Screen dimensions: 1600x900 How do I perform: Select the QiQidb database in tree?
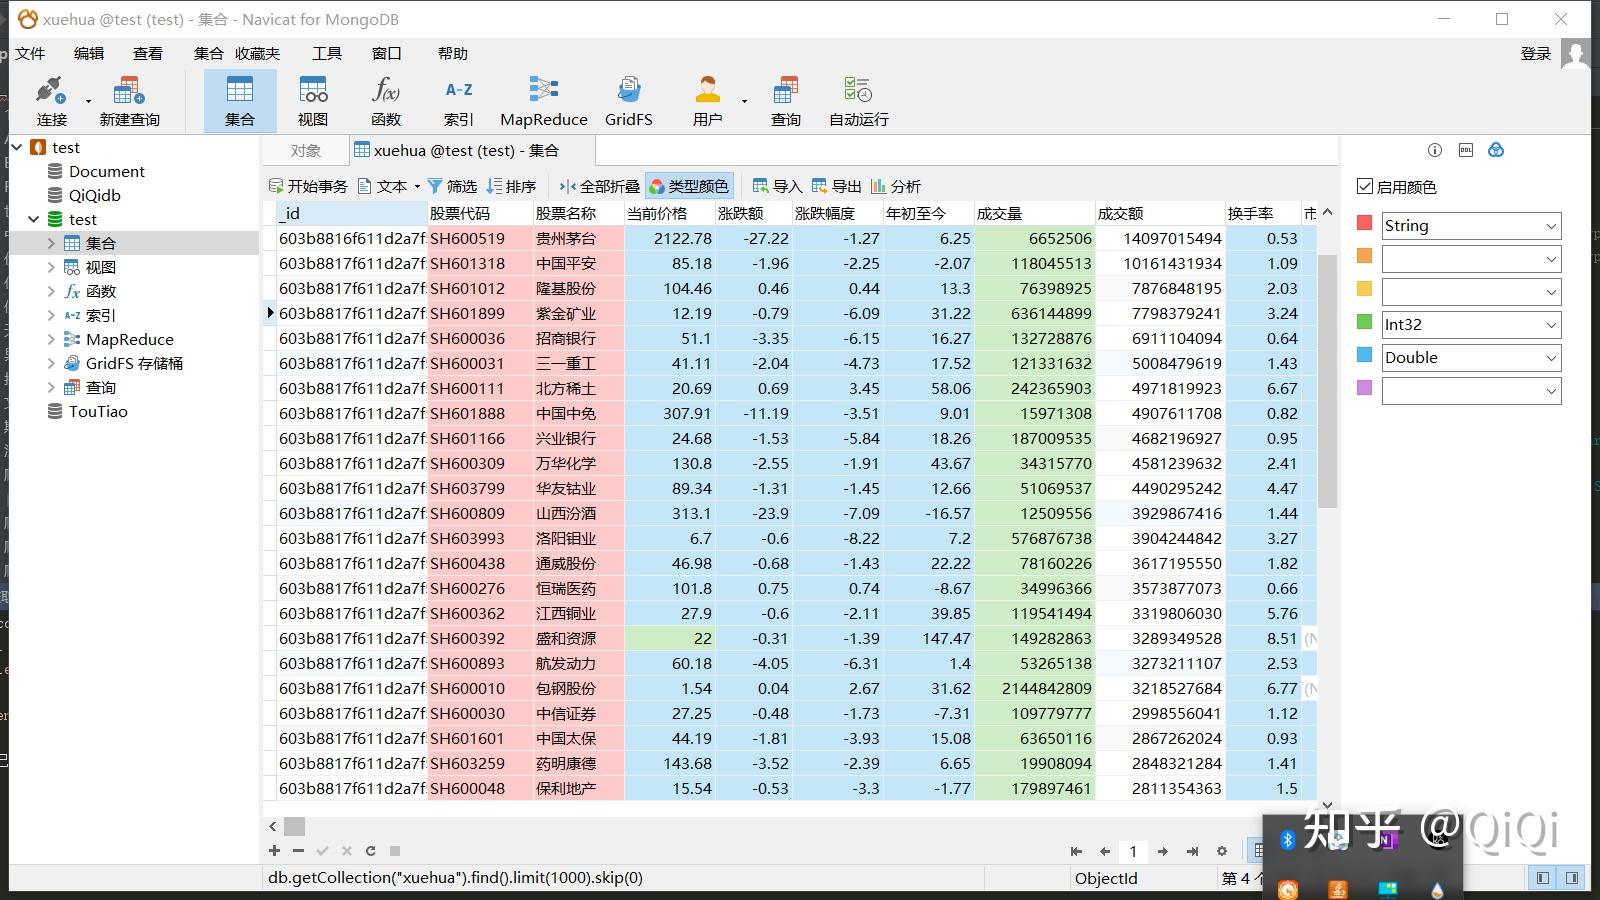click(94, 195)
